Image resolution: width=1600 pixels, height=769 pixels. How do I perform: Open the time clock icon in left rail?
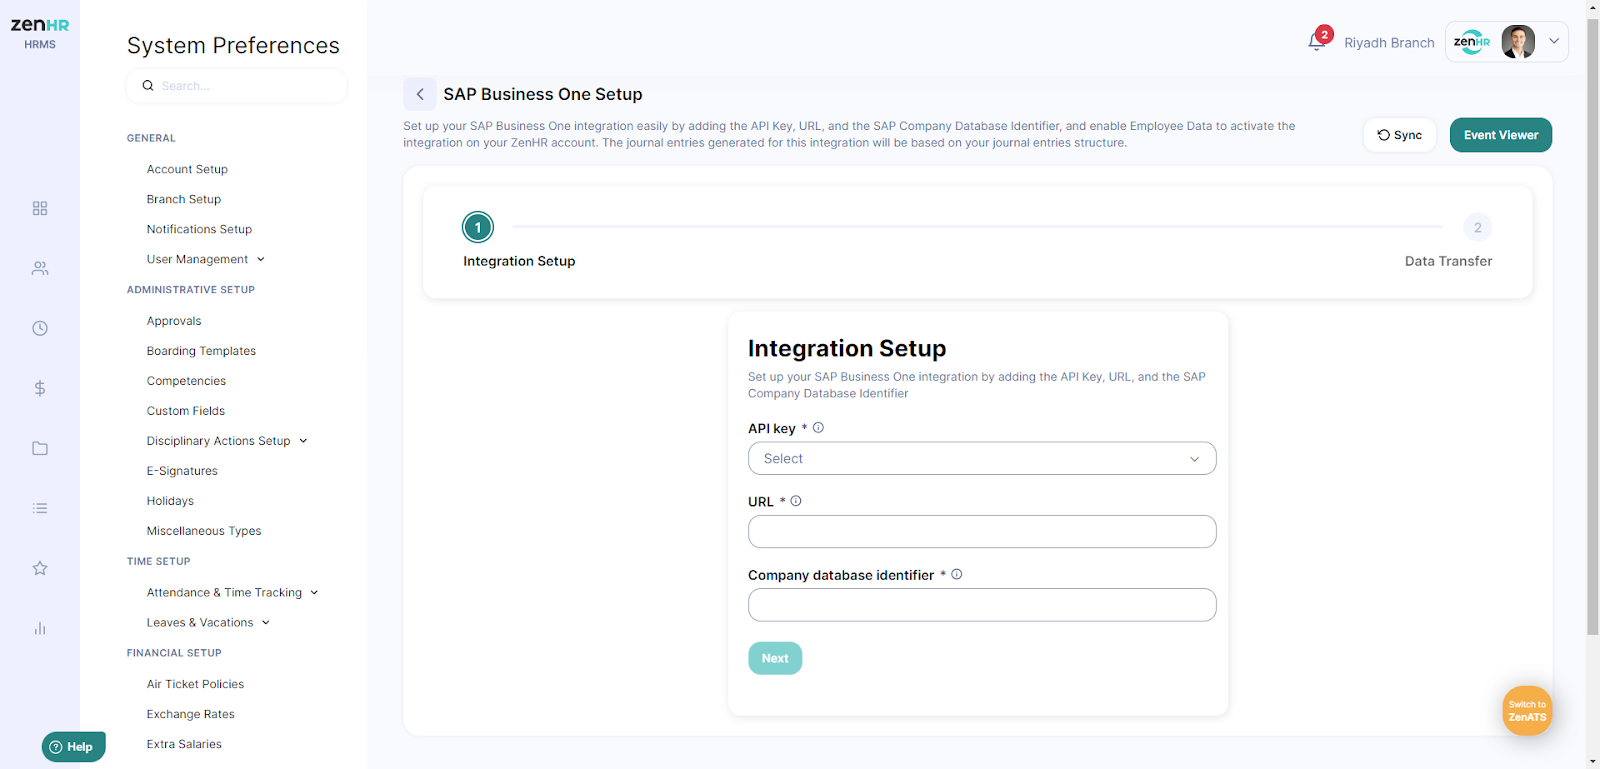tap(40, 328)
